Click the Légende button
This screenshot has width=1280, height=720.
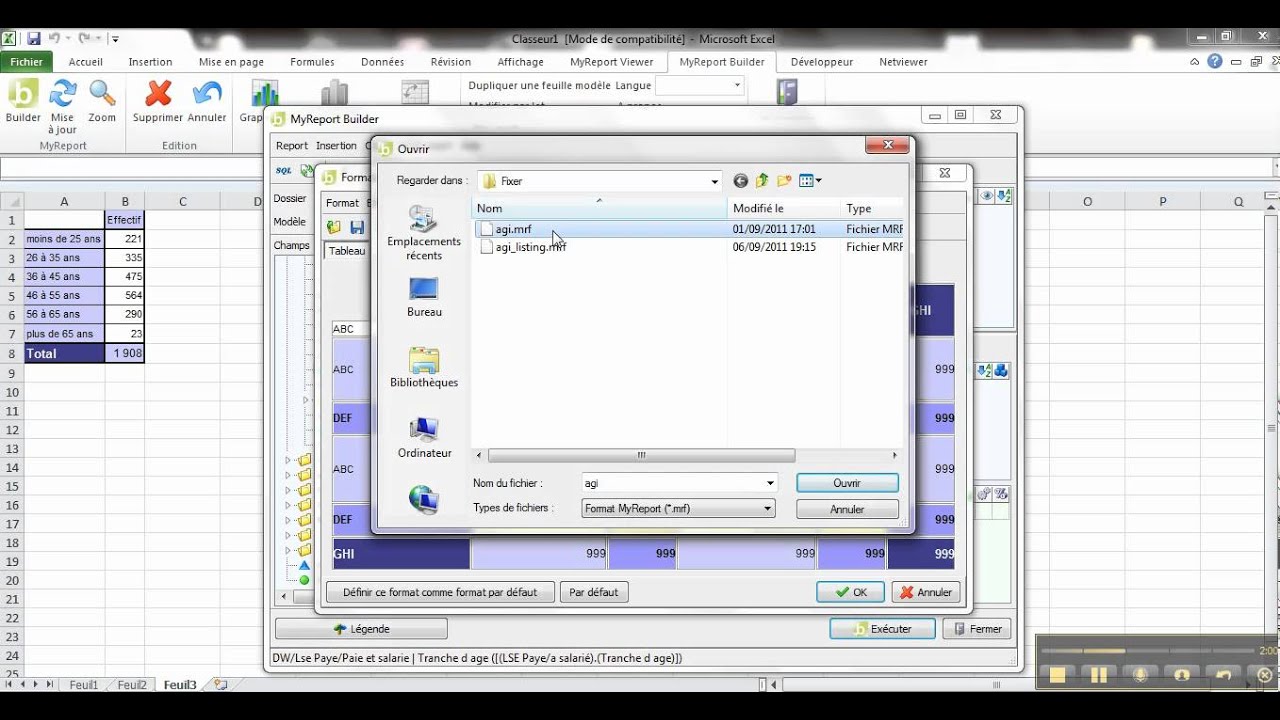361,629
